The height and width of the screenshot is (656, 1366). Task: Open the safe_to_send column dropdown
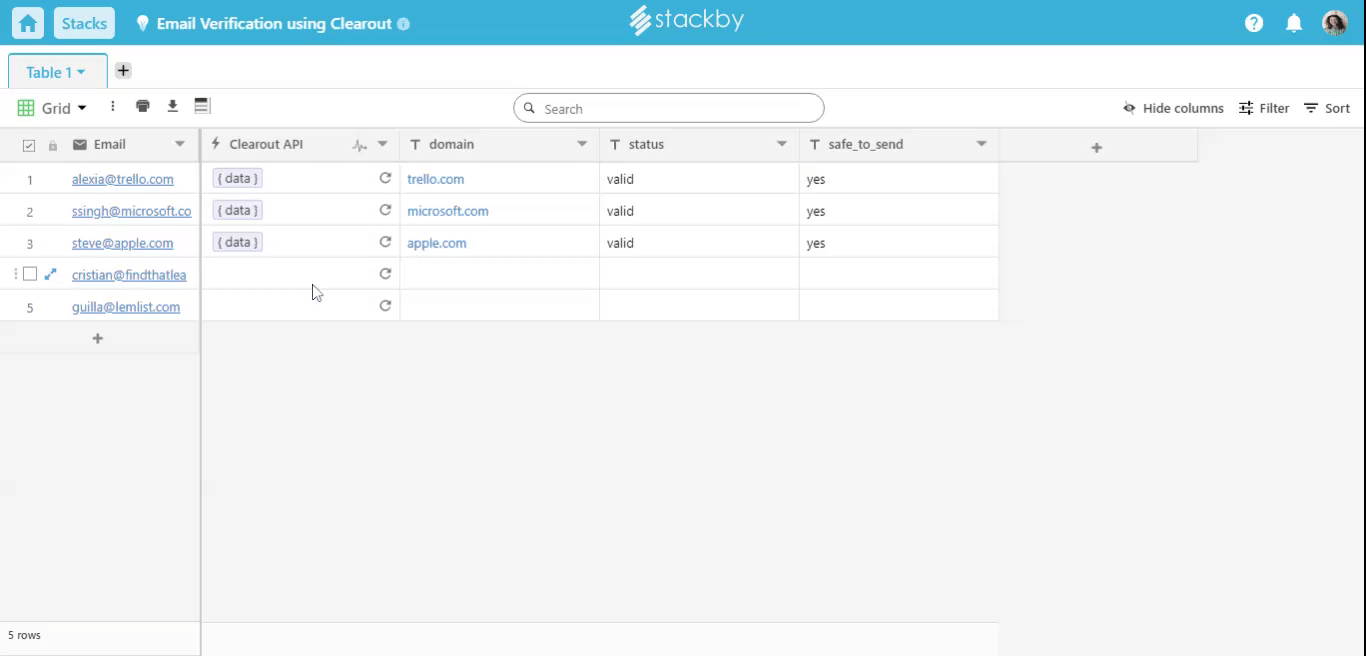click(981, 144)
